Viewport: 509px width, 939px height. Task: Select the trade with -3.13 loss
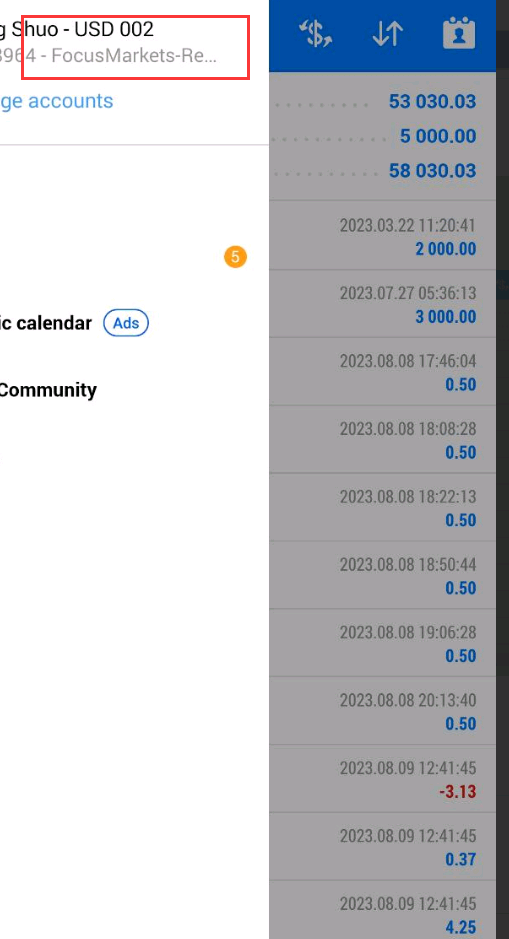coord(383,779)
